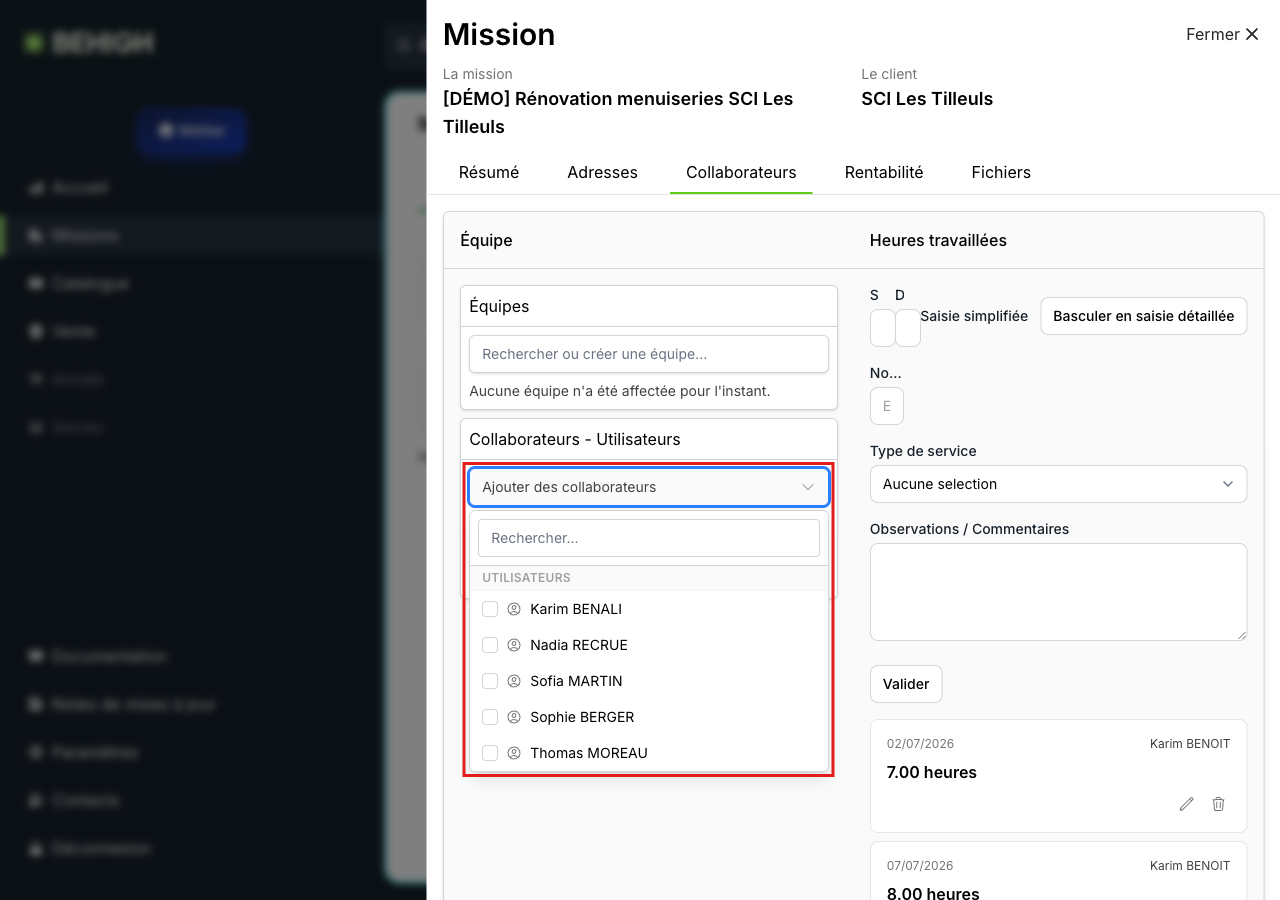Click the user icon beside Sofia MARTIN
This screenshot has width=1280, height=900.
click(x=514, y=681)
